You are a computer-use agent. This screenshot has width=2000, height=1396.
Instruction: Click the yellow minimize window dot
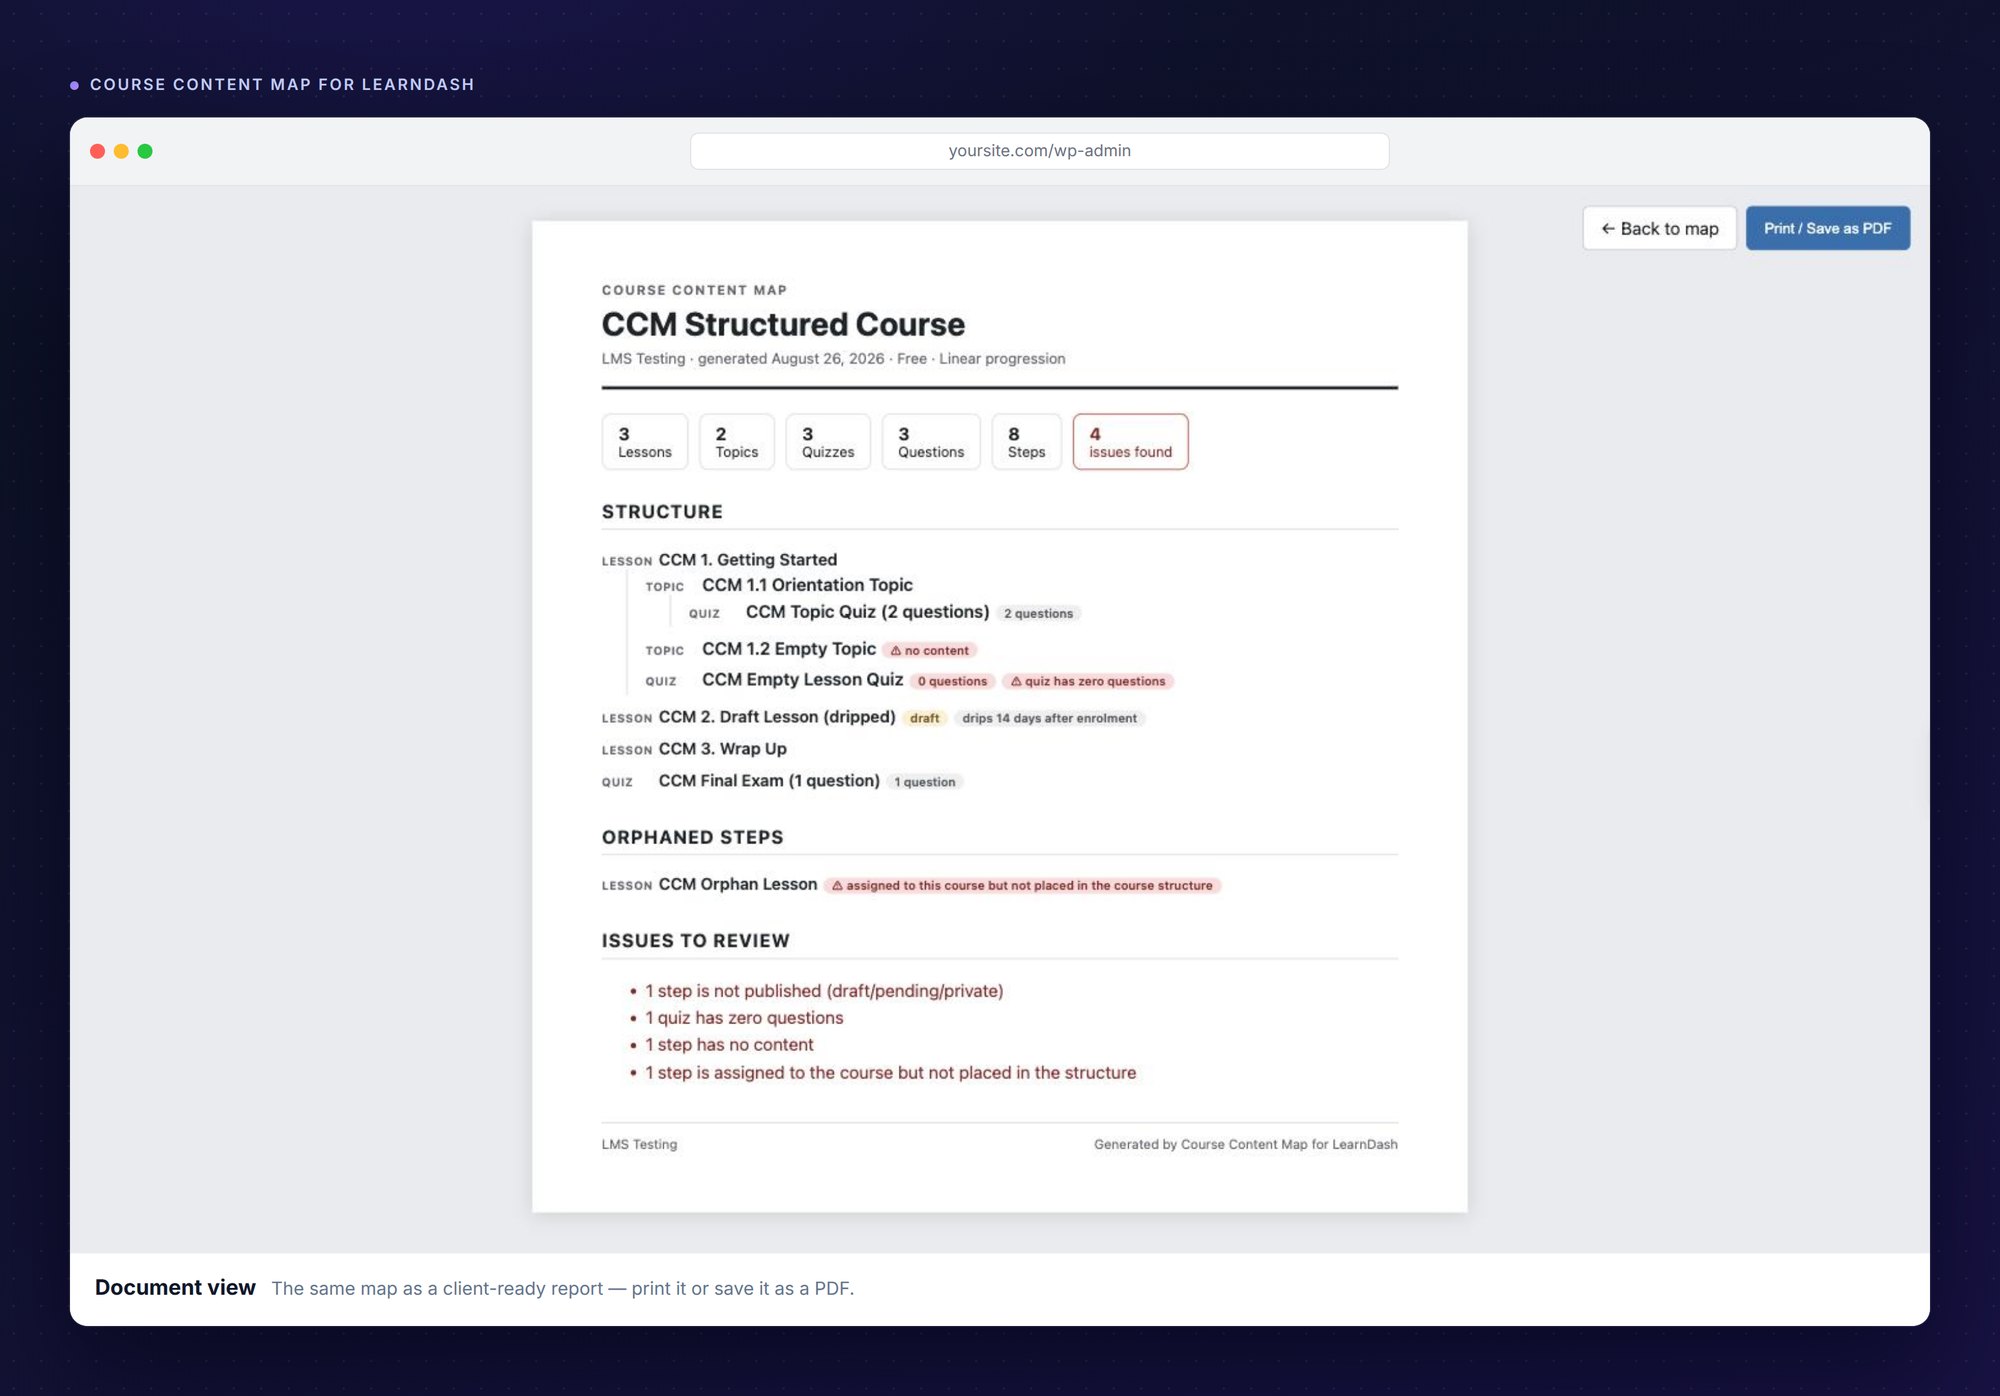[x=121, y=151]
